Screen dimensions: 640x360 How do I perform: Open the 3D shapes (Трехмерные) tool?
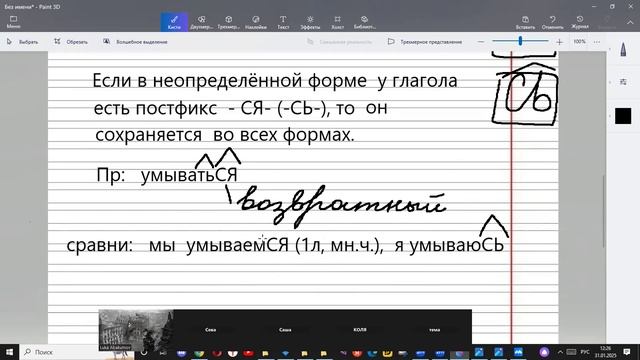point(229,22)
